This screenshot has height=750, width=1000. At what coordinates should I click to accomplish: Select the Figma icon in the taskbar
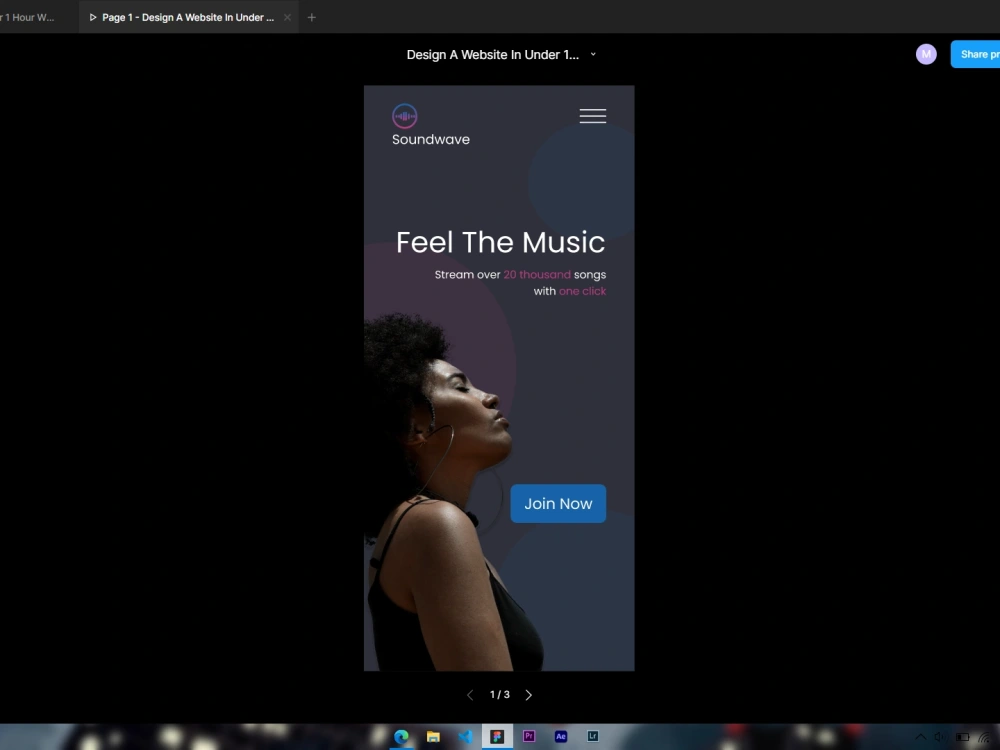[x=497, y=737]
